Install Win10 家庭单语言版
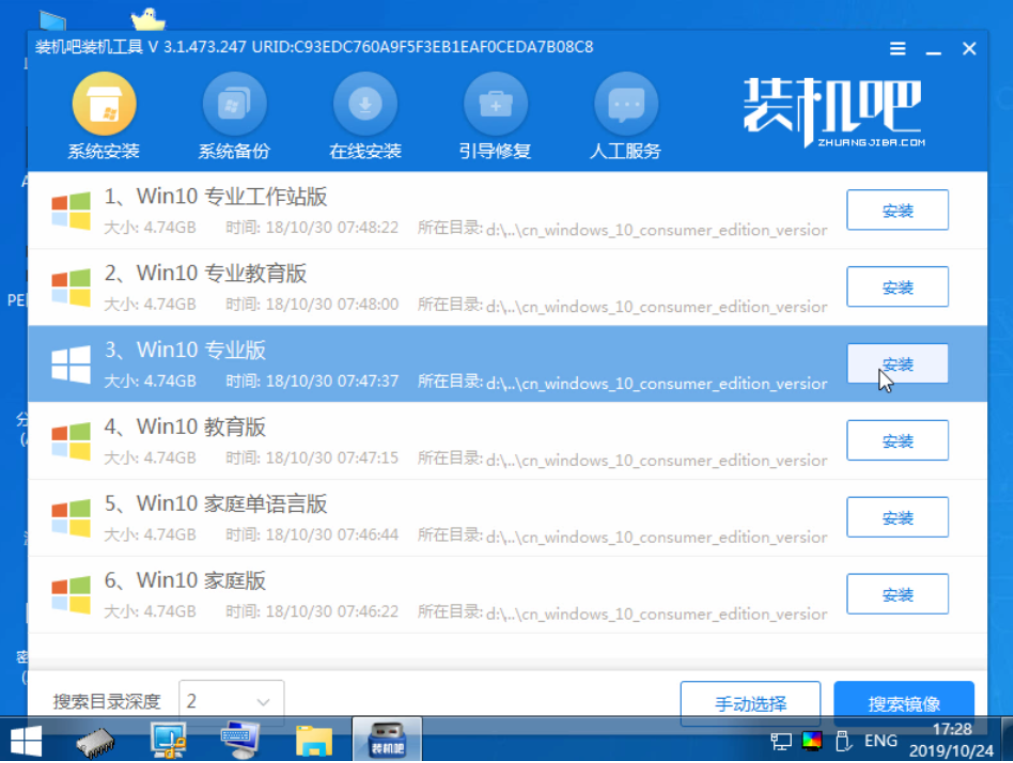 coord(897,517)
